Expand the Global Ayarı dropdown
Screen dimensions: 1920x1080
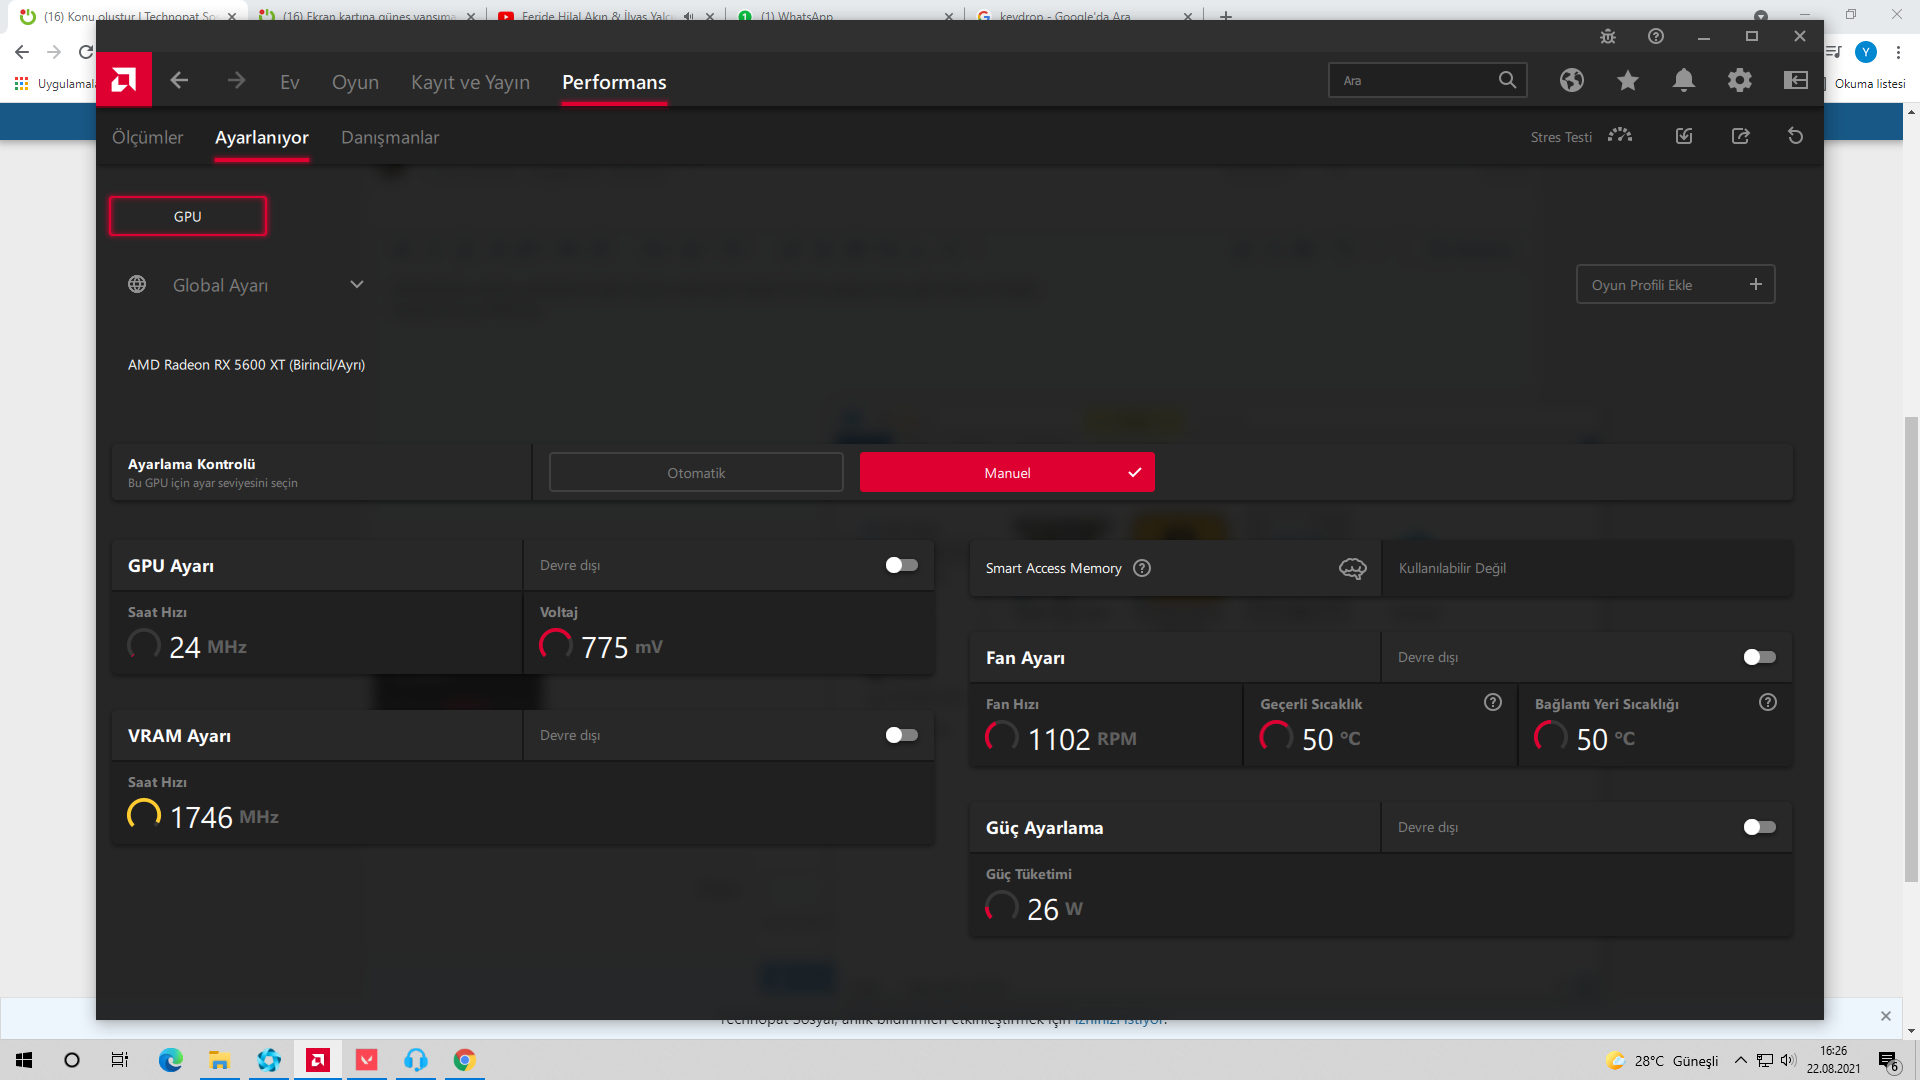357,285
